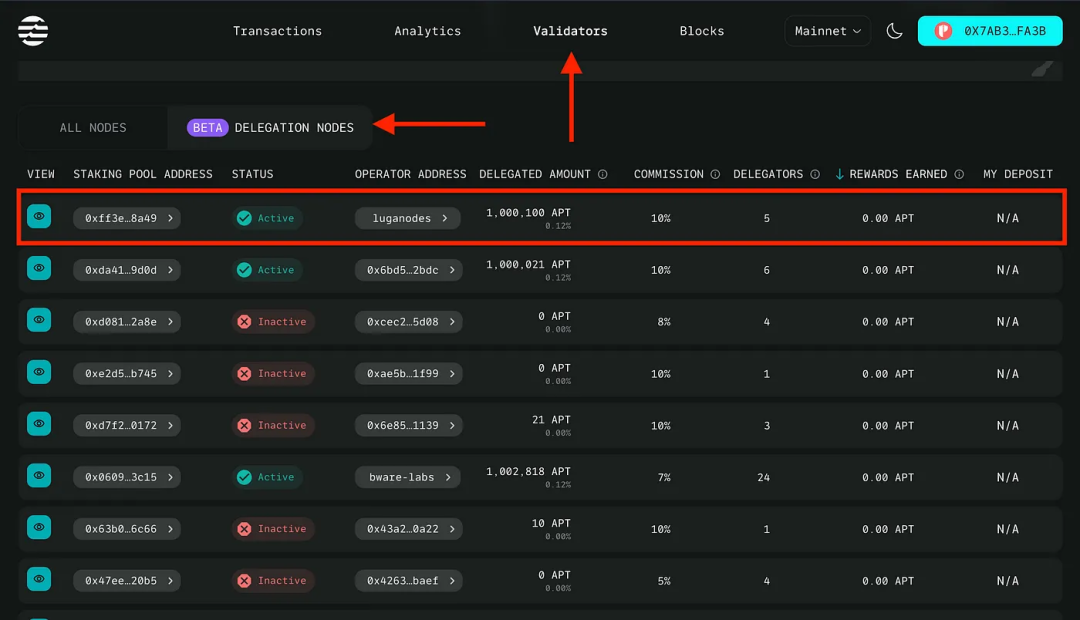1080x620 pixels.
Task: Click the Delegators info icon
Action: click(815, 174)
